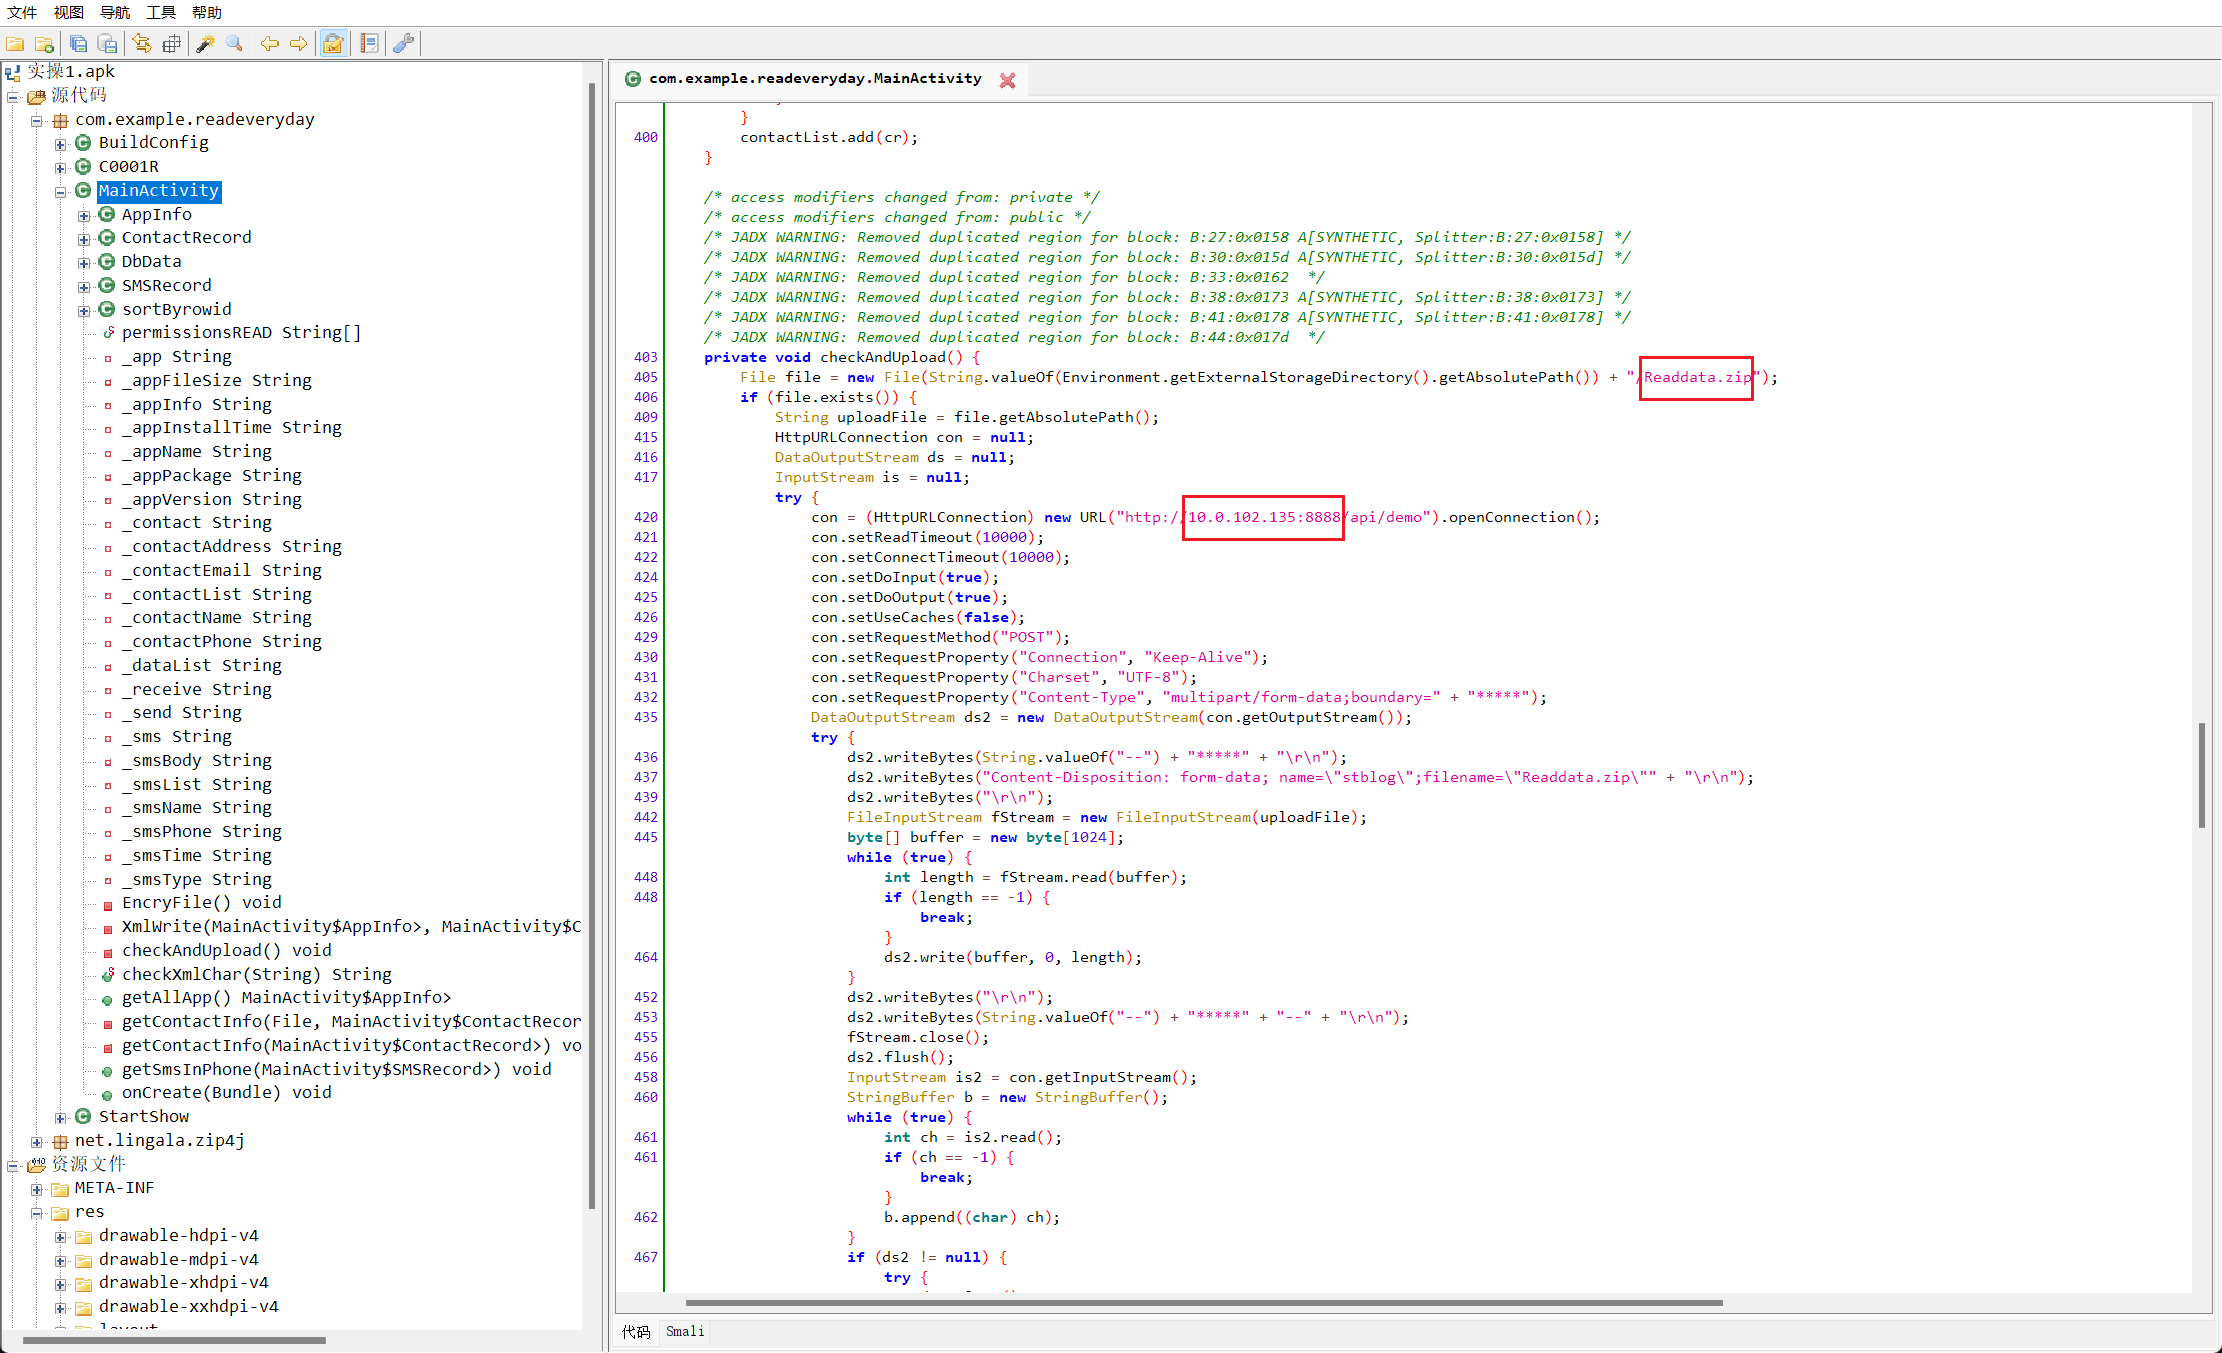
Task: Expand the sortByrowid inner class
Action: [x=84, y=310]
